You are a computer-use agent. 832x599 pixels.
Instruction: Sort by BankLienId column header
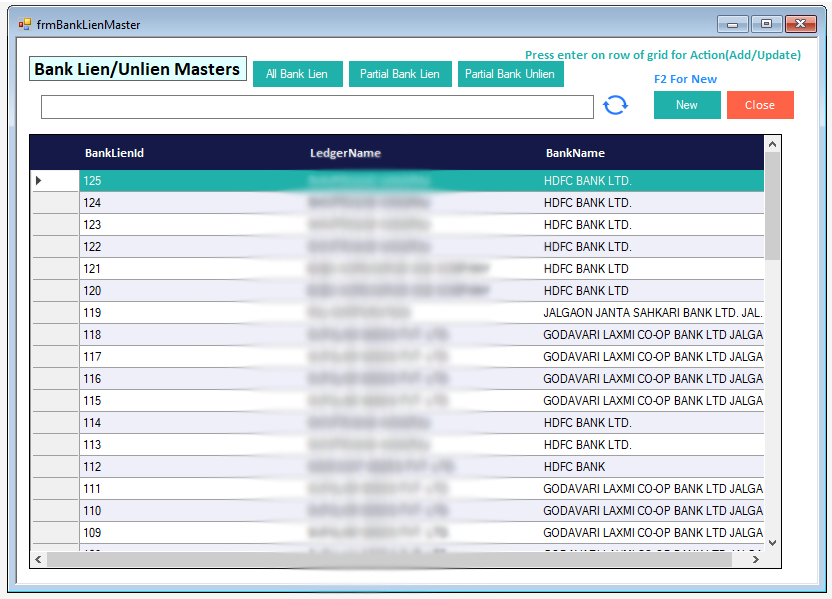coord(115,153)
